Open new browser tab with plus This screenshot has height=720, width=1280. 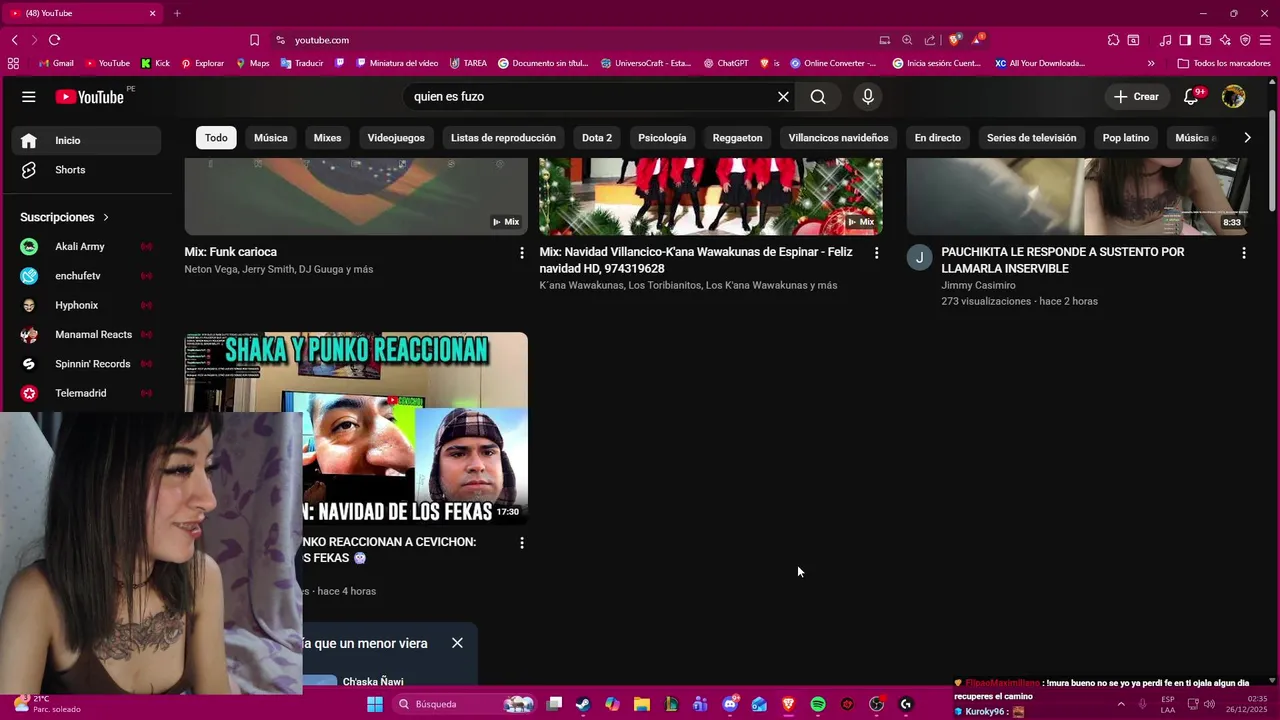[x=177, y=13]
